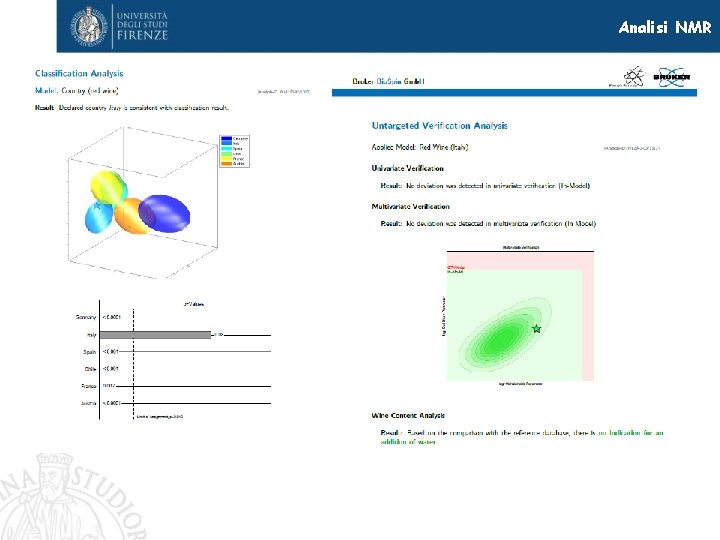Click the yellow France legend swatch
The width and height of the screenshot is (720, 540).
coord(226,158)
